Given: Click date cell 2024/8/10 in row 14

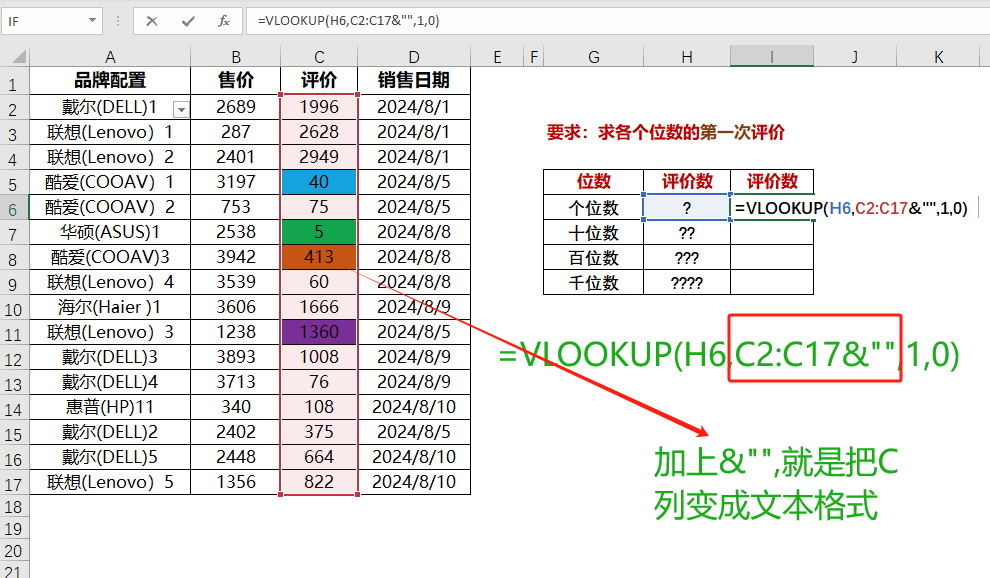Looking at the screenshot, I should click(414, 407).
